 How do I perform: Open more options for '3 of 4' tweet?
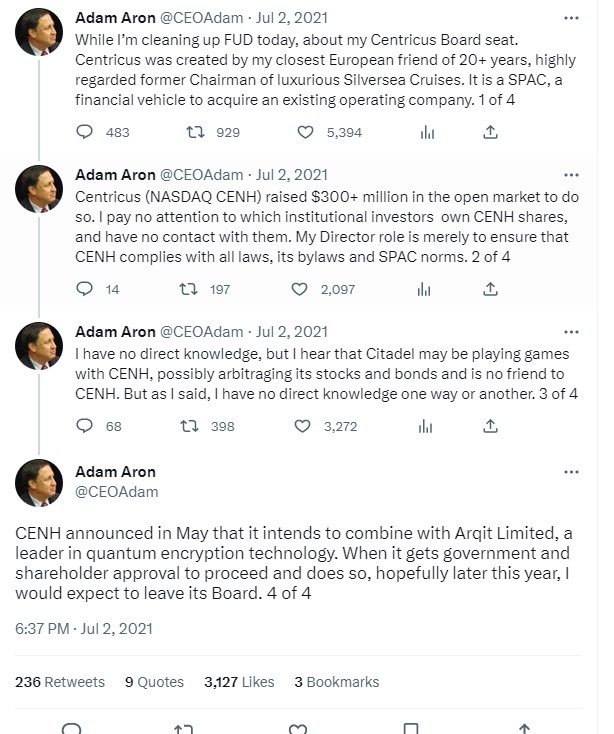[x=571, y=332]
